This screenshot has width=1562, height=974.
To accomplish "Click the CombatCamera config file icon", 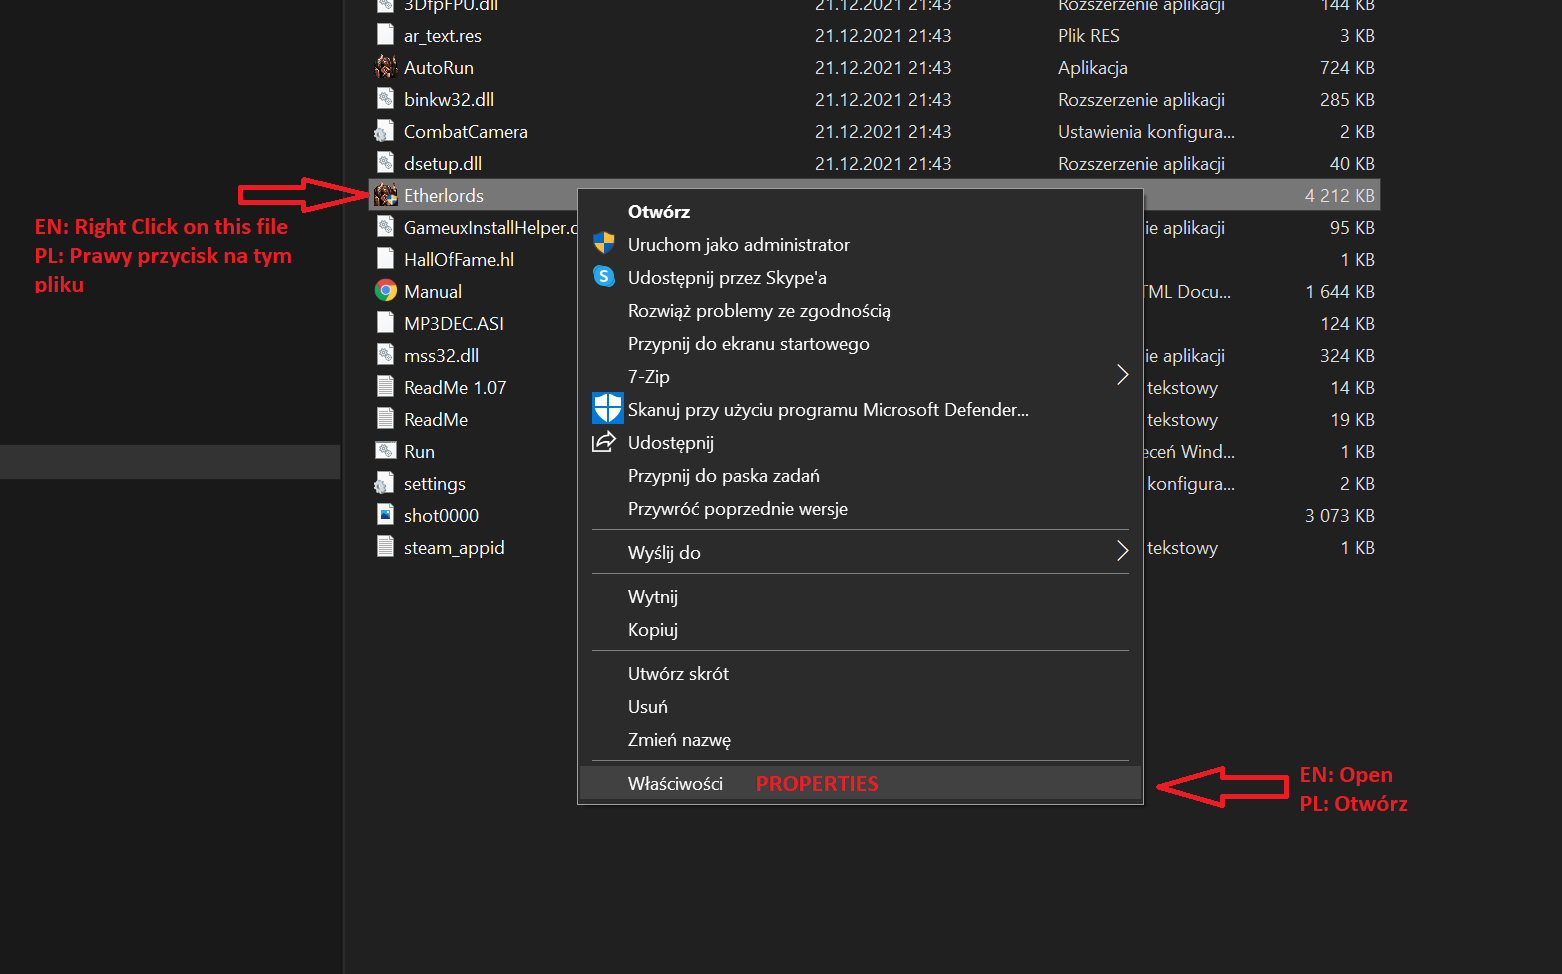I will [385, 131].
